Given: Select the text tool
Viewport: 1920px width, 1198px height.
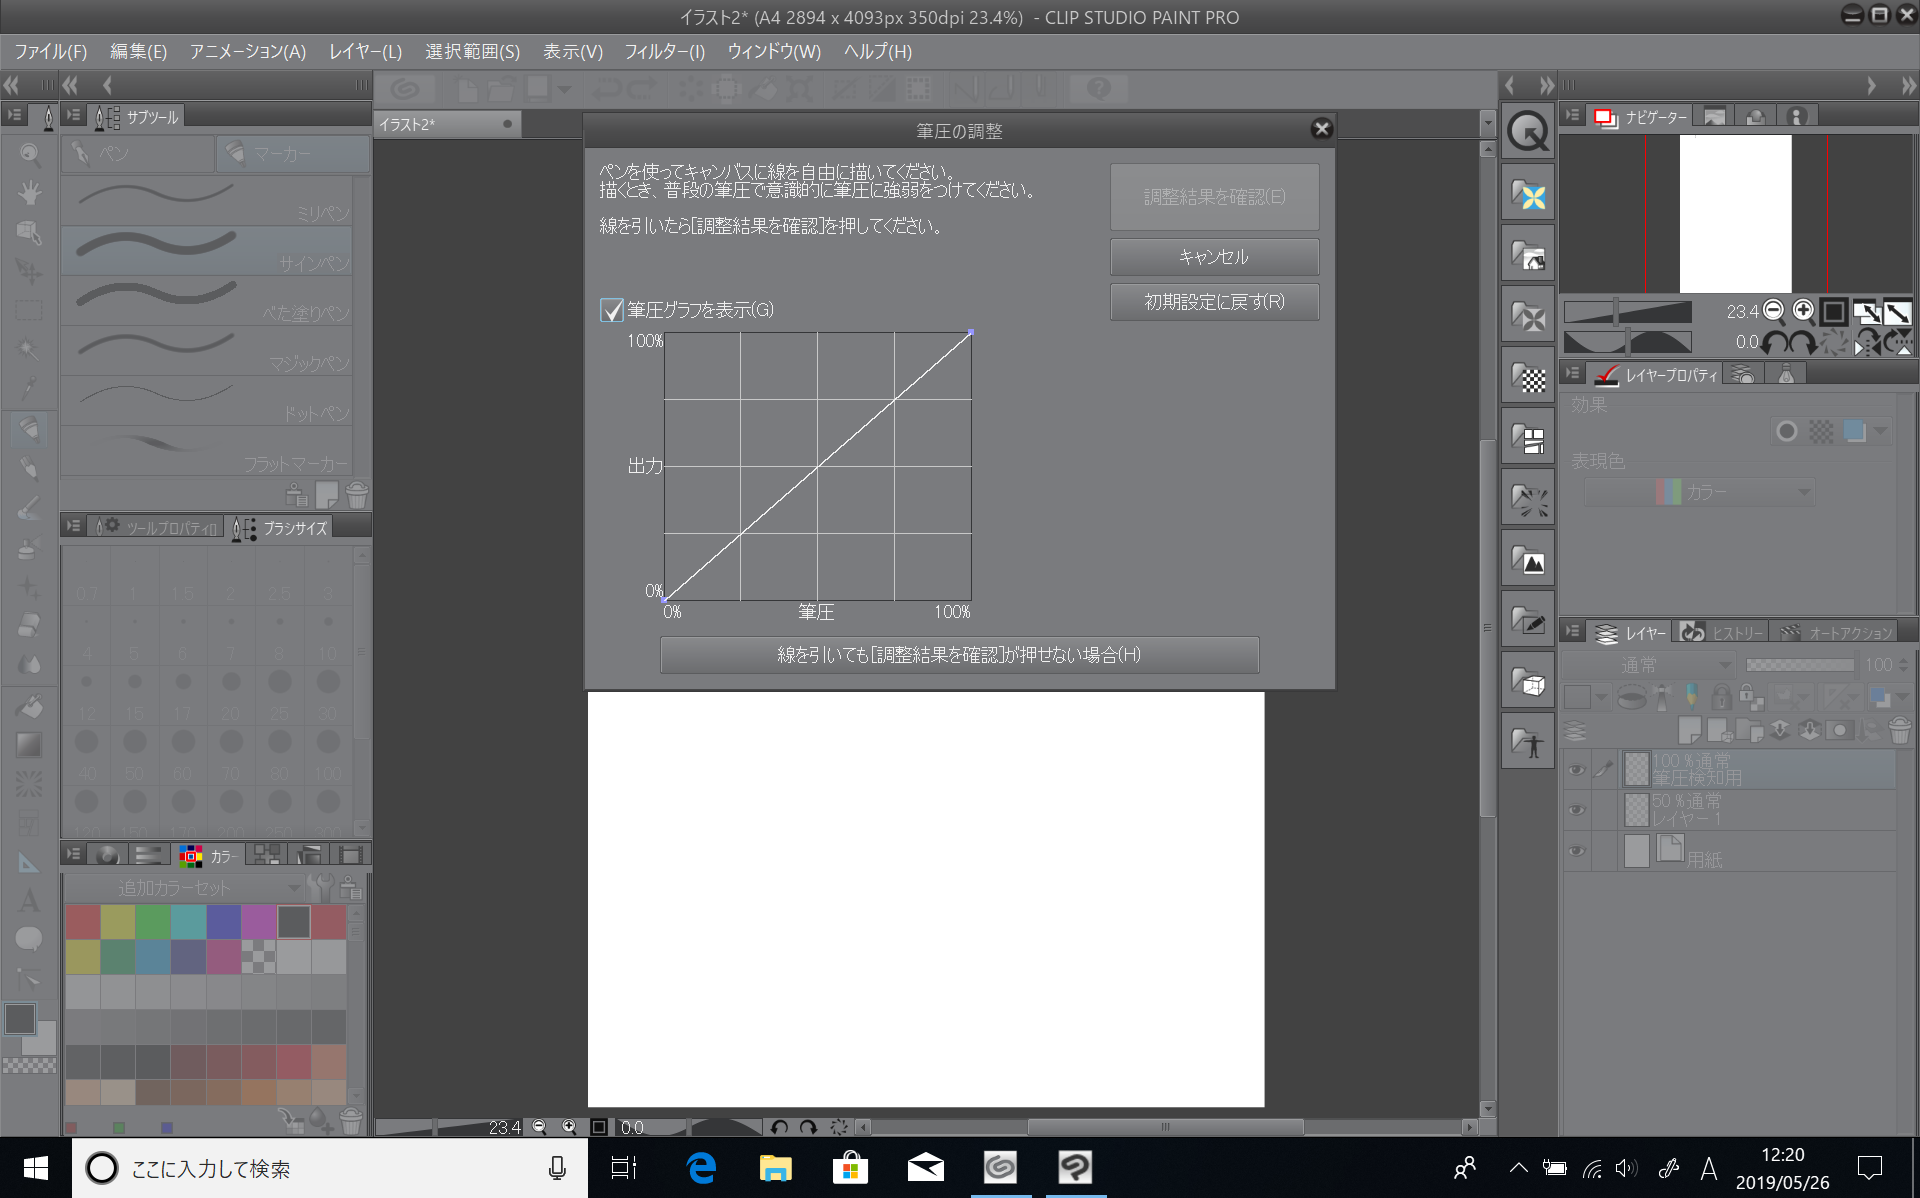Looking at the screenshot, I should (29, 900).
